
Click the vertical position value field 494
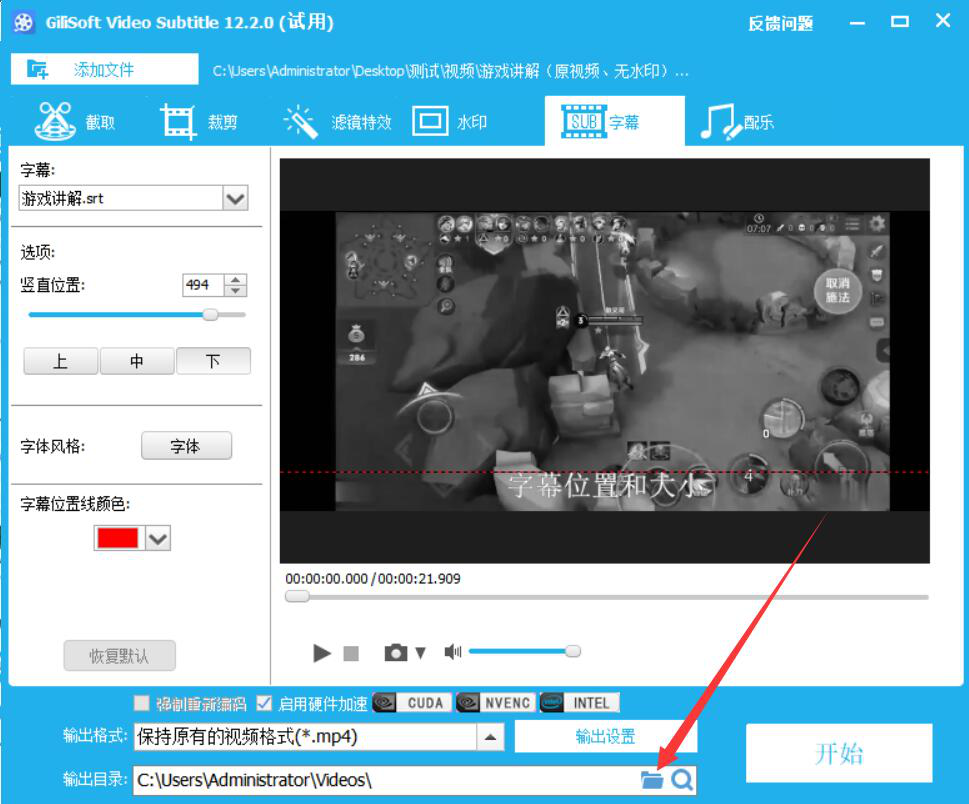click(x=203, y=285)
